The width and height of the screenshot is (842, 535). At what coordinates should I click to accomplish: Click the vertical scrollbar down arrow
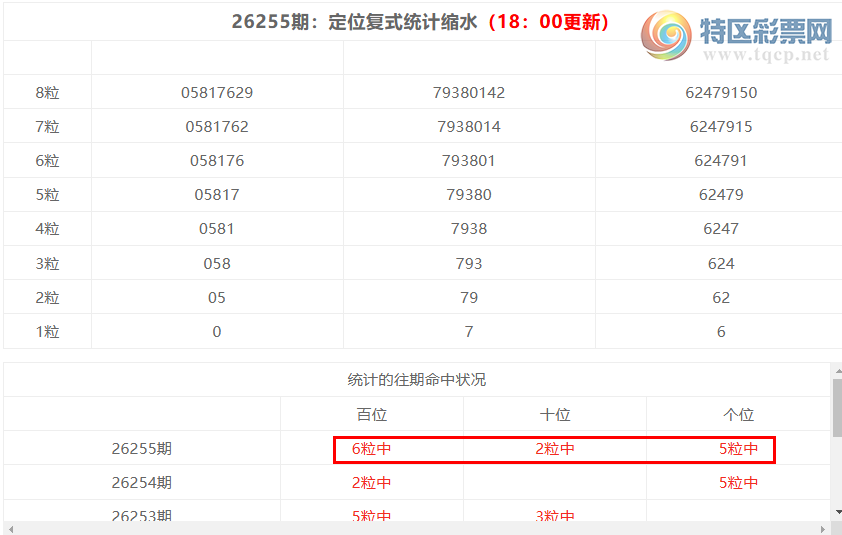[837, 513]
